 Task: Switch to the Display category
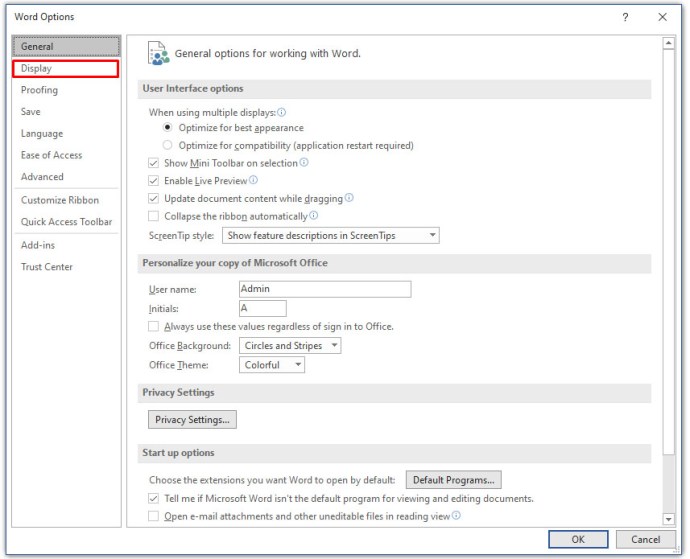(66, 69)
